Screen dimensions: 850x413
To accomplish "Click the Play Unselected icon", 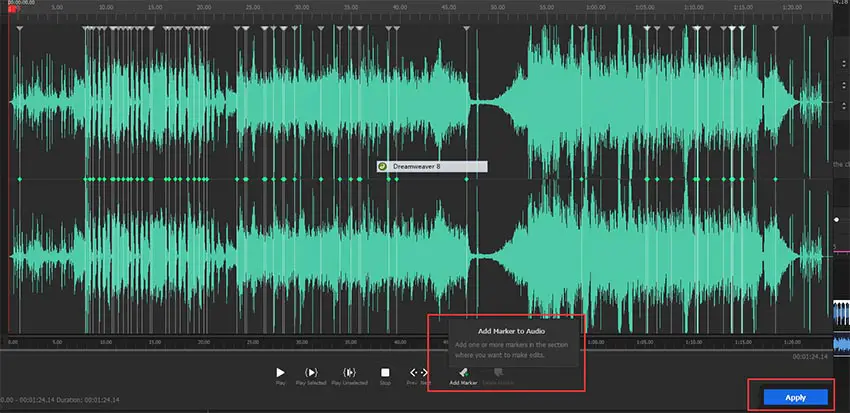I will tap(350, 372).
